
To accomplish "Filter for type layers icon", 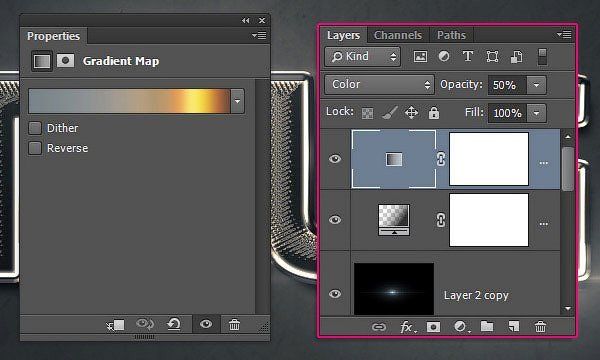I will 468,57.
